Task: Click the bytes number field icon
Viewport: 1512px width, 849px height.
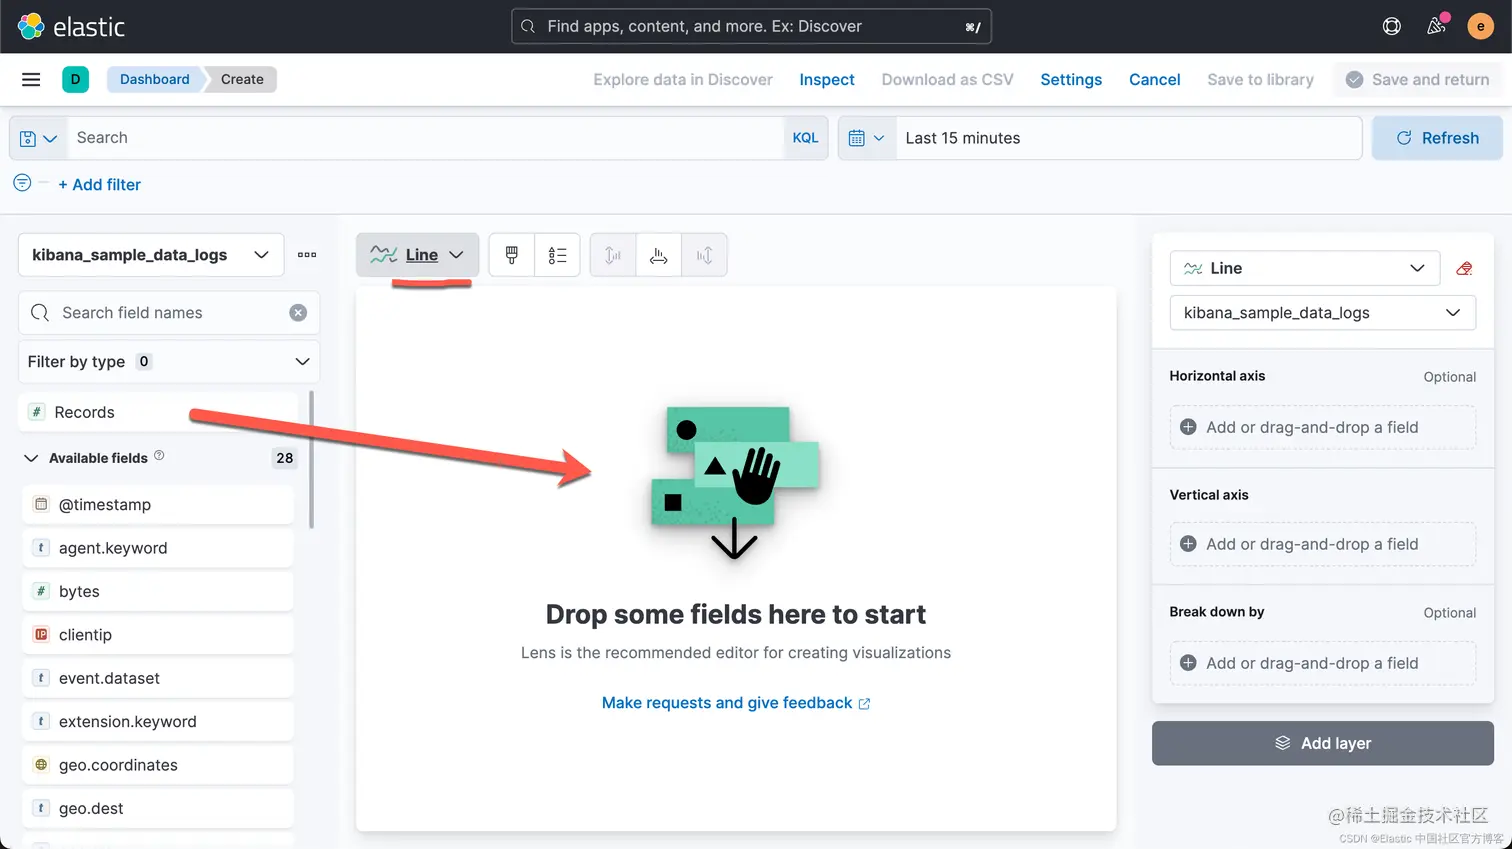Action: tap(41, 591)
